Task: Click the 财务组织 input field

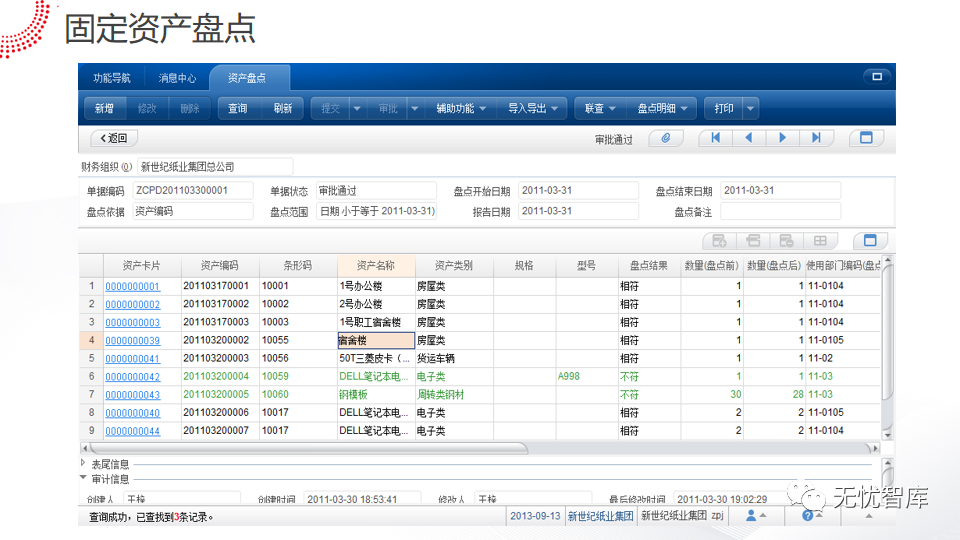Action: tap(214, 167)
